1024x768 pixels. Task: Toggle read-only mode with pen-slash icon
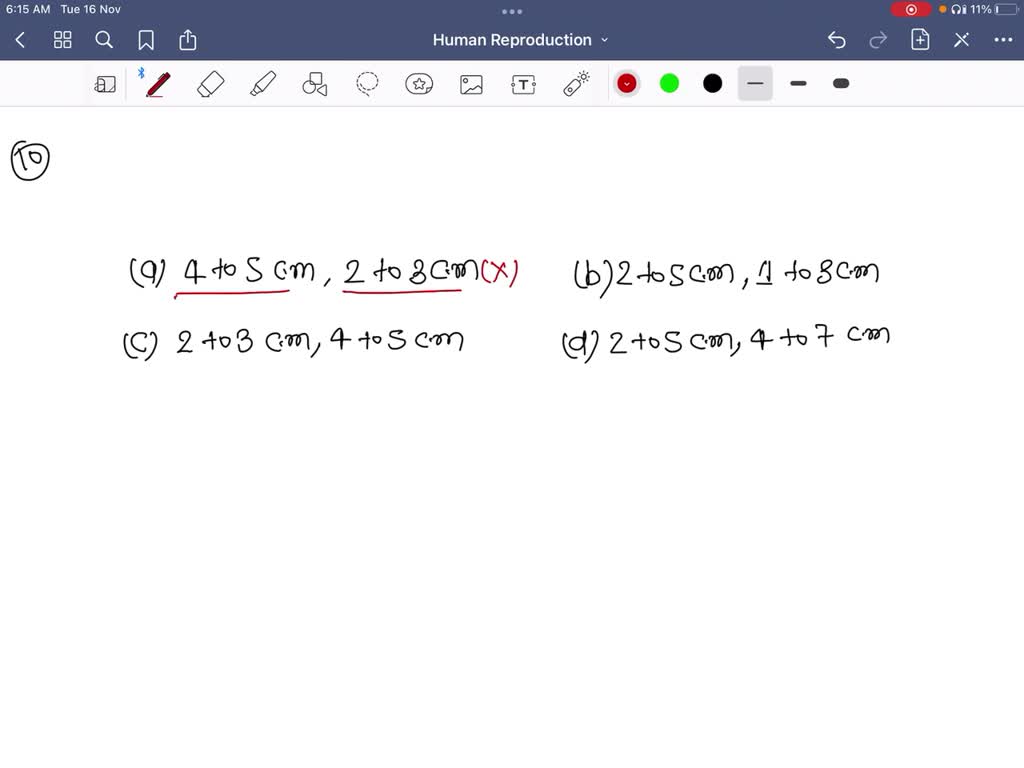click(961, 40)
